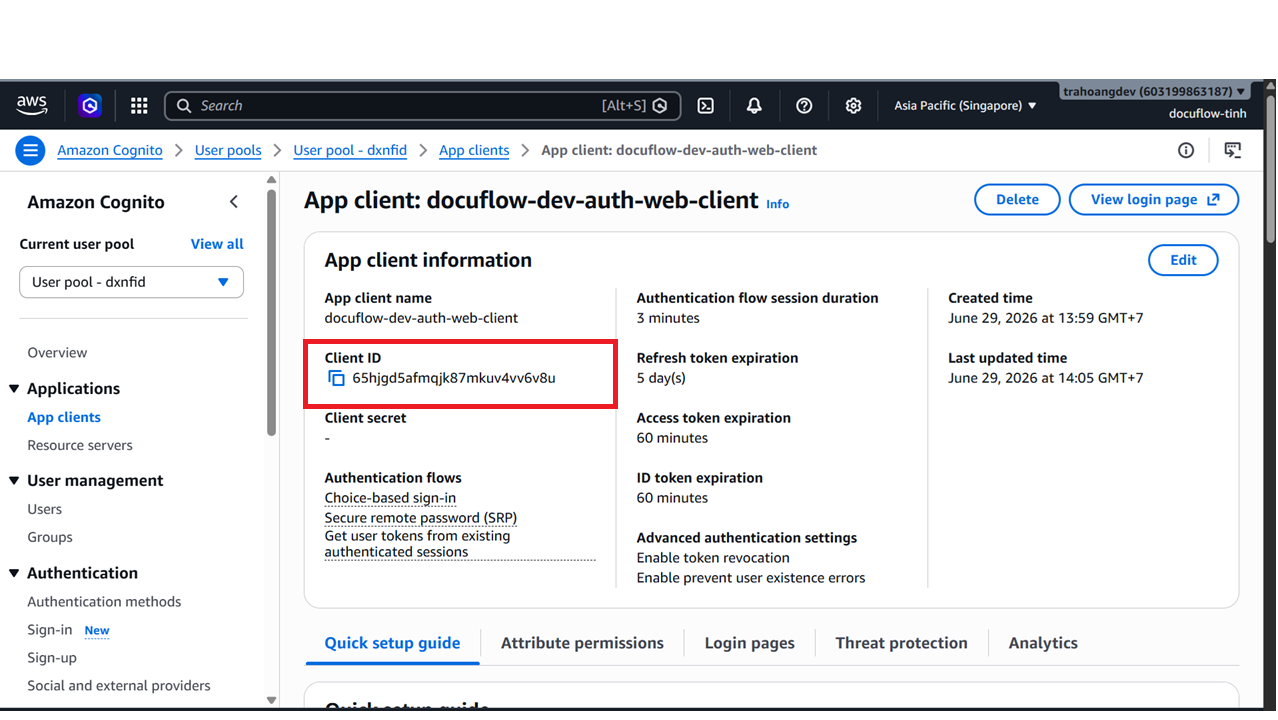Open the services grid menu icon
Viewport: 1278px width, 720px height.
click(x=139, y=105)
